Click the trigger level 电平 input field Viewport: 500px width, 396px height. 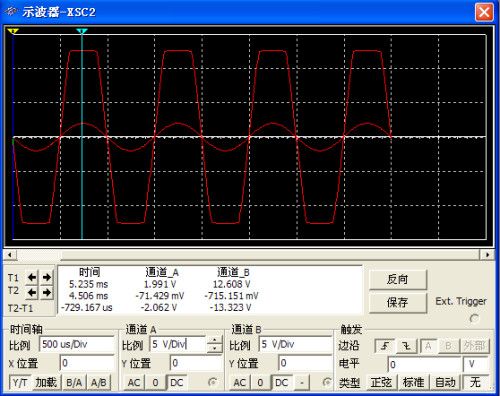point(424,364)
